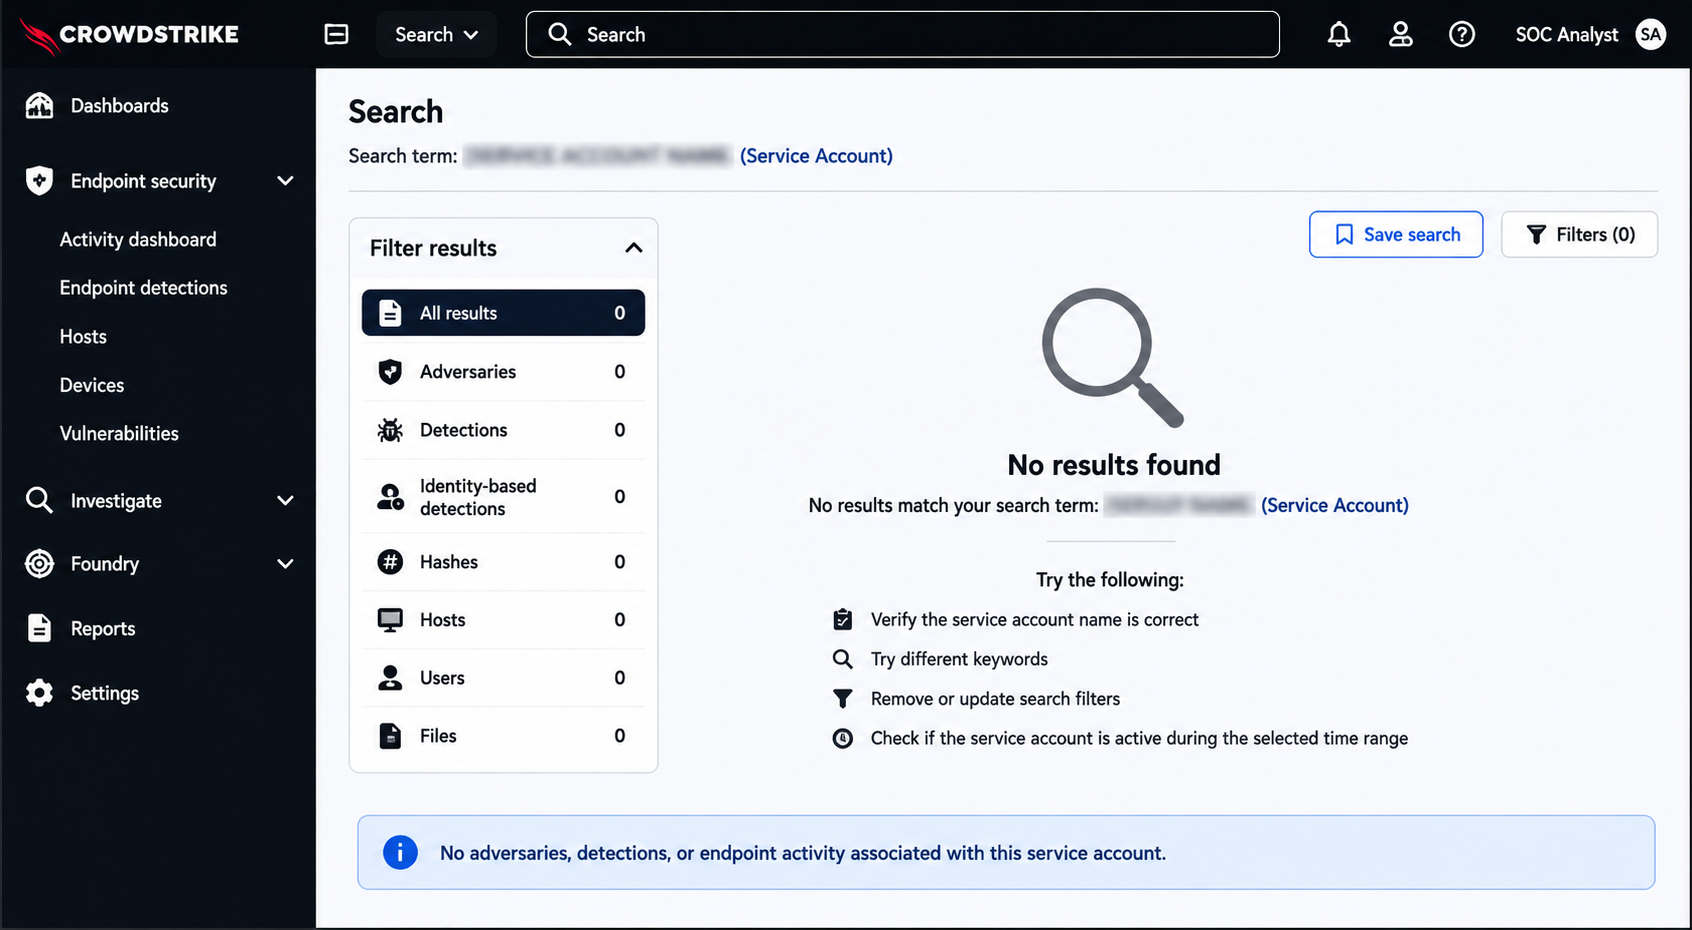
Task: Click the large No results magnifier illustration
Action: click(x=1112, y=358)
